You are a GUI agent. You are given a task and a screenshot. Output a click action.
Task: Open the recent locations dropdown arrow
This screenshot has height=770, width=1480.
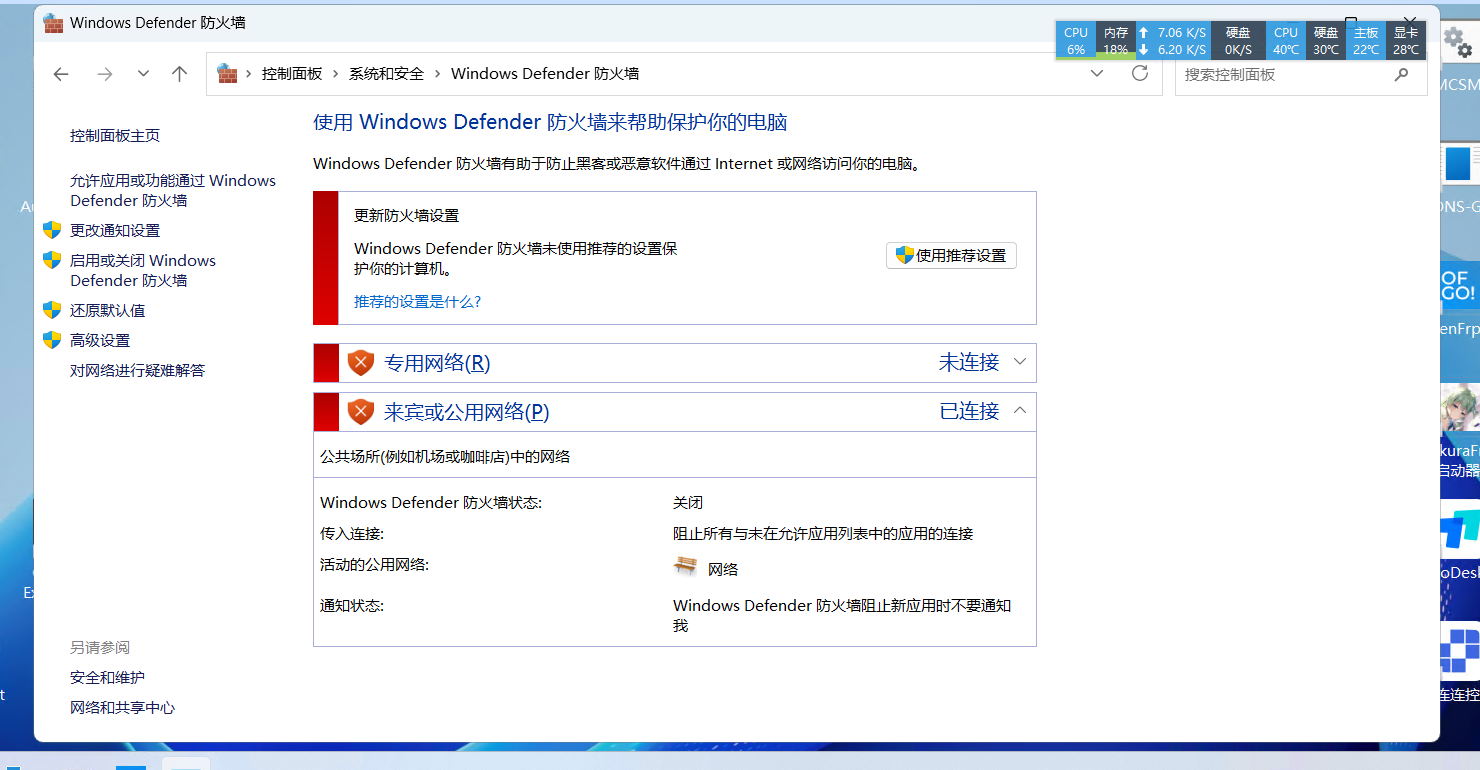click(143, 74)
